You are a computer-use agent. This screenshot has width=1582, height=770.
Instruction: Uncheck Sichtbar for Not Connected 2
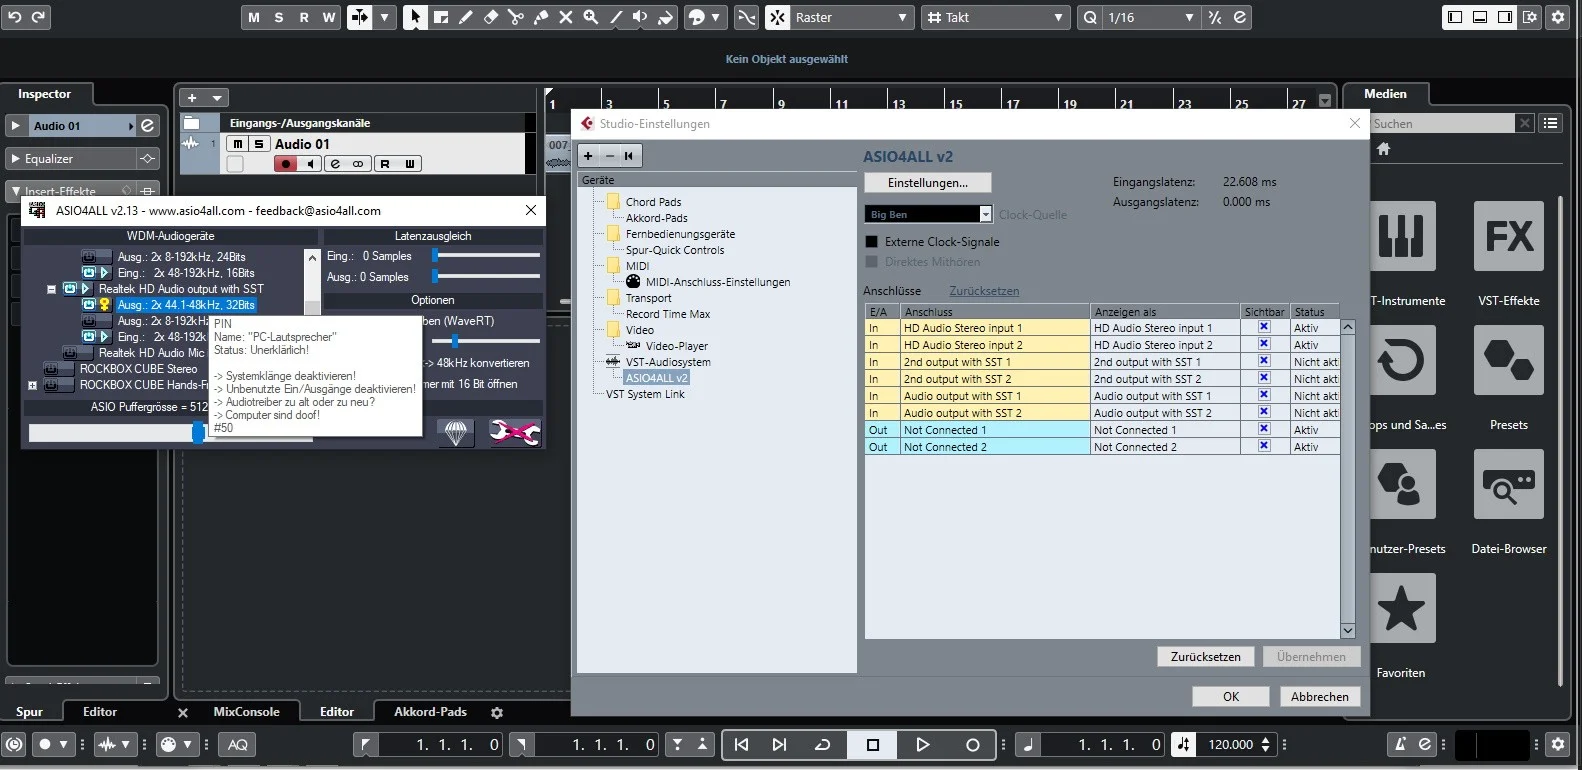click(1264, 446)
